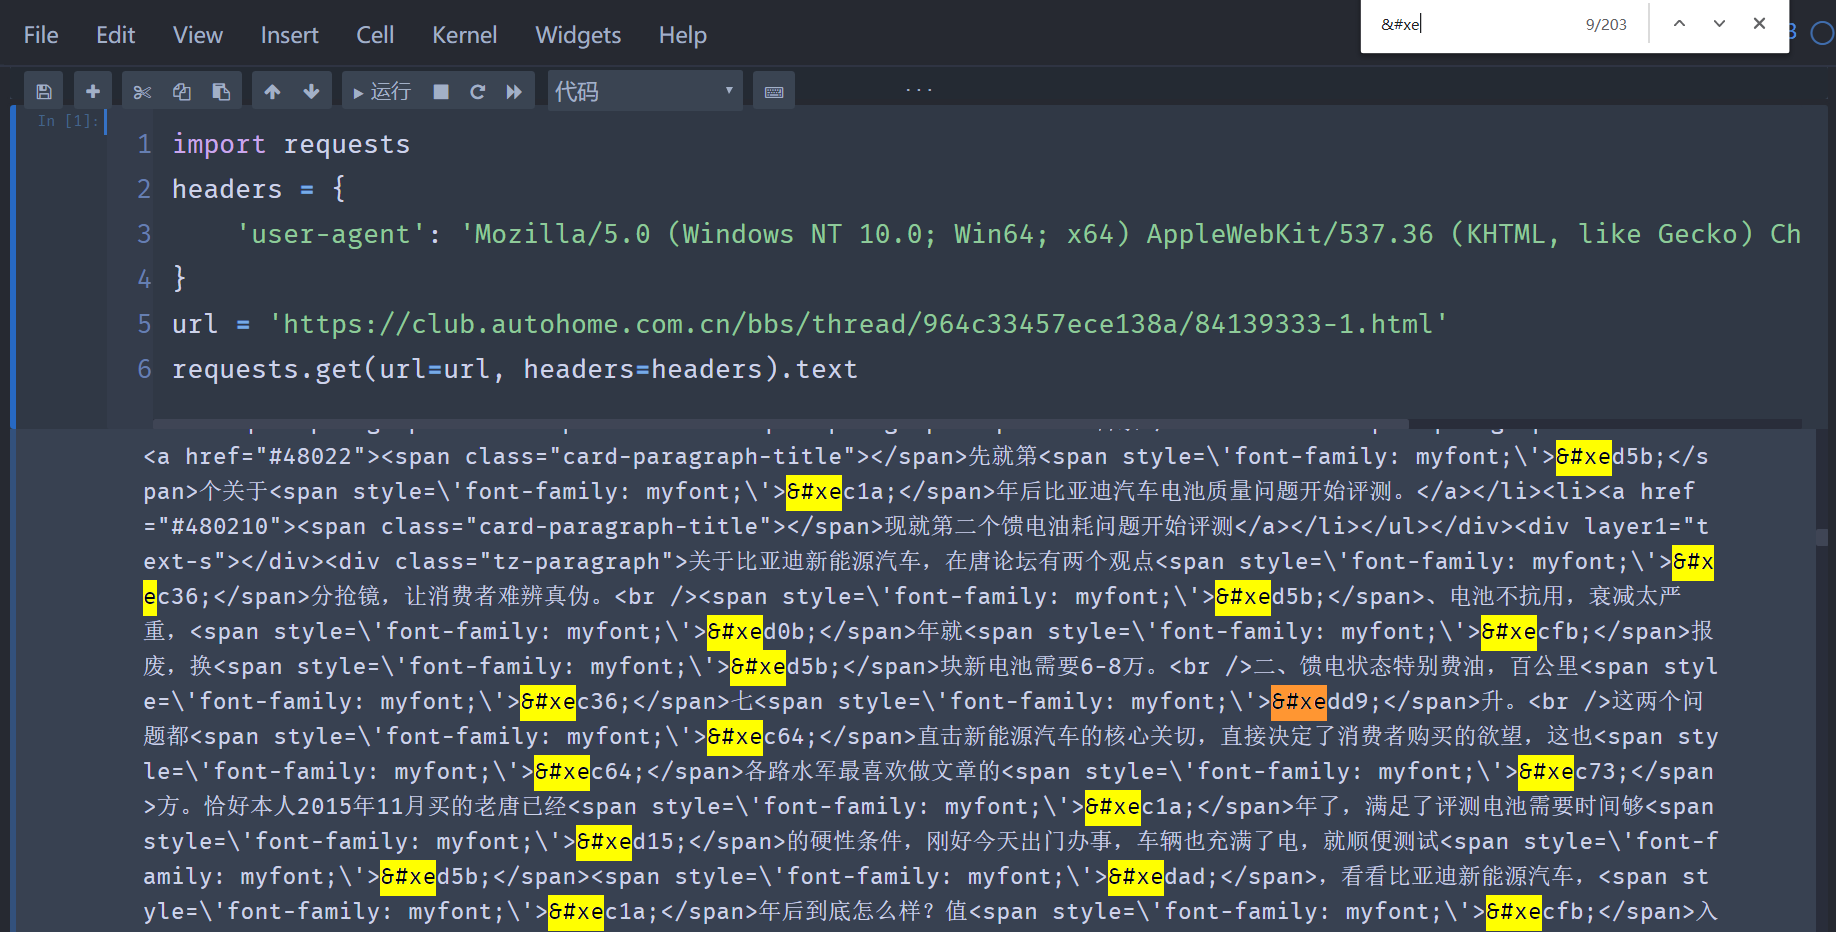Move selected cell up arrow
This screenshot has width=1836, height=932.
pyautogui.click(x=272, y=91)
